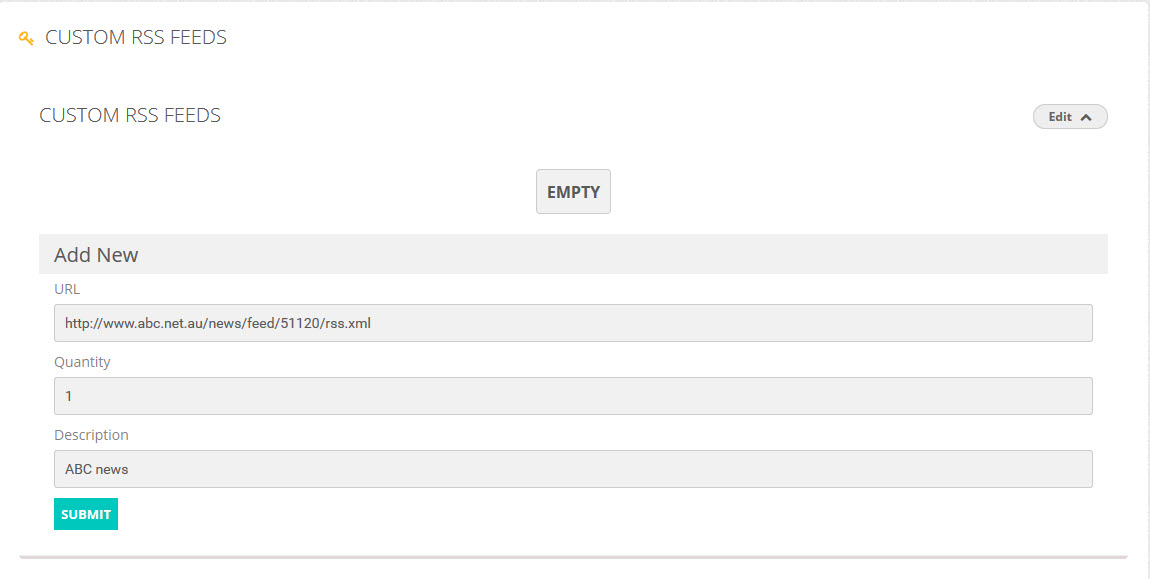
Task: Click the divider line below Submit
Action: [573, 555]
